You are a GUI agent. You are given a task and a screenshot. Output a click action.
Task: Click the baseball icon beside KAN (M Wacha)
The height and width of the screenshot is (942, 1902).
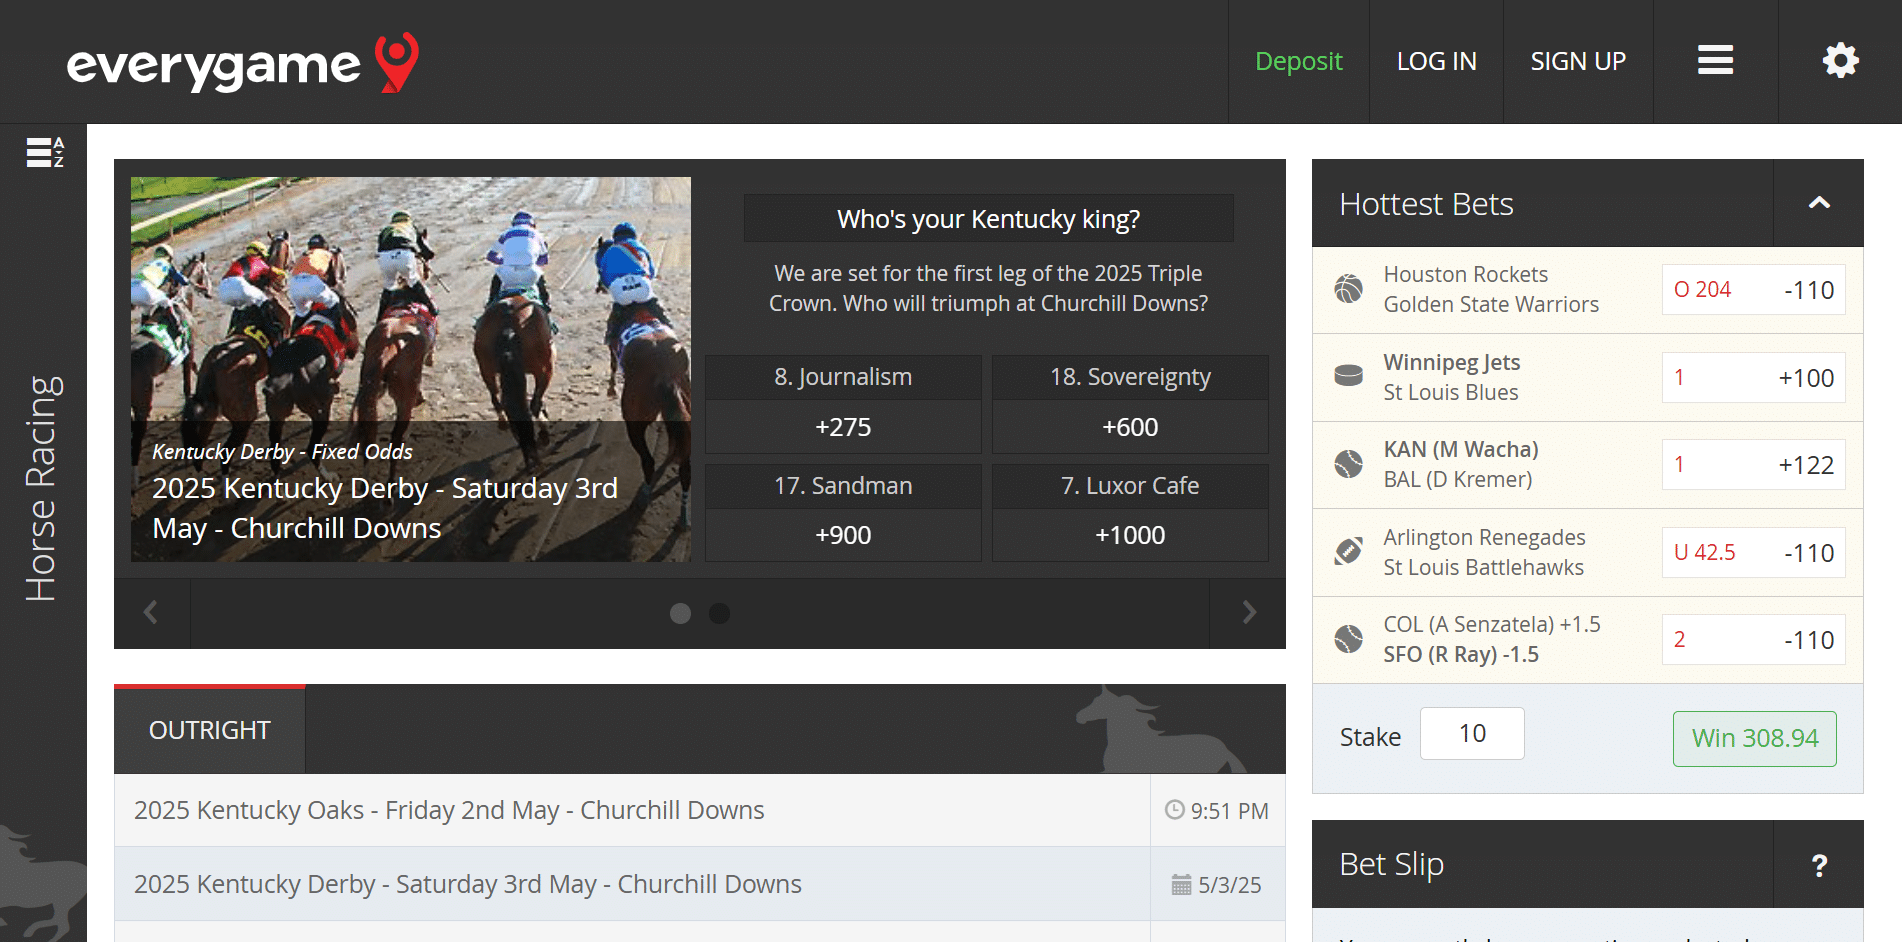(1348, 464)
